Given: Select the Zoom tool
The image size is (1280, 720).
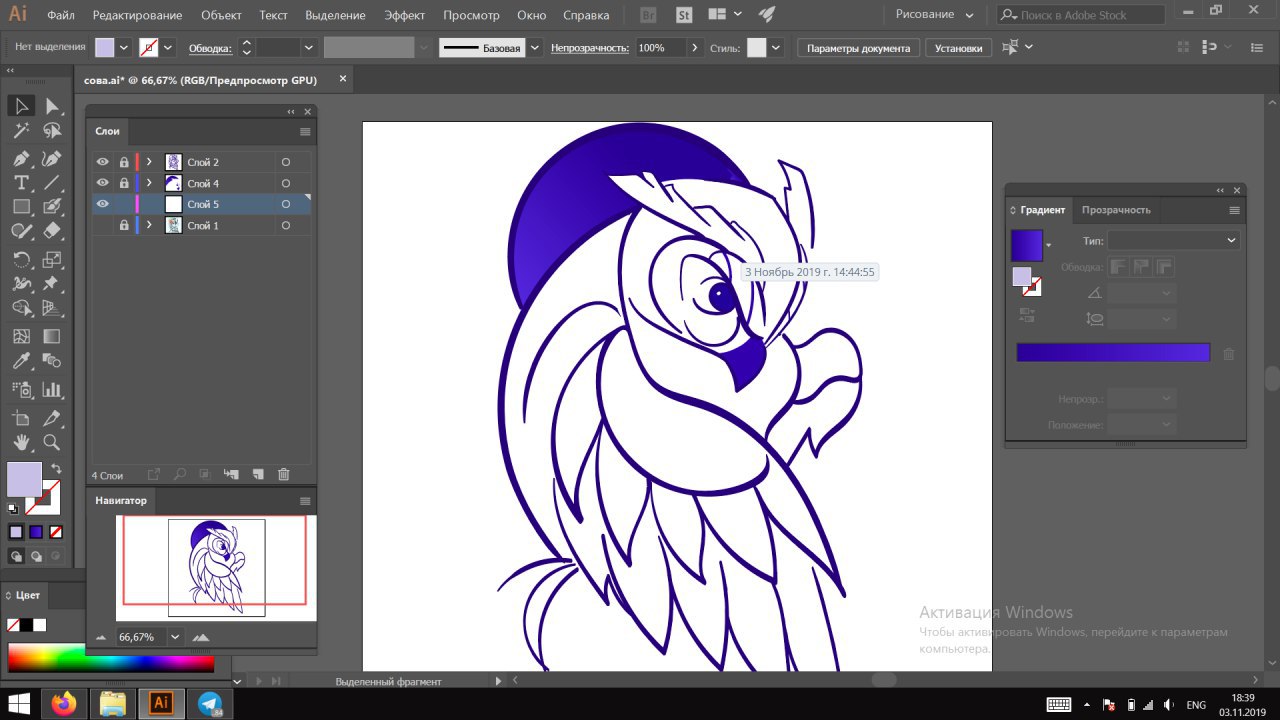Looking at the screenshot, I should 52,442.
